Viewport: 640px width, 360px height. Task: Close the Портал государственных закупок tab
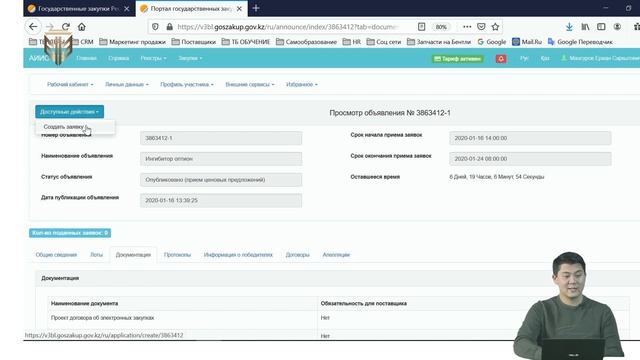239,9
